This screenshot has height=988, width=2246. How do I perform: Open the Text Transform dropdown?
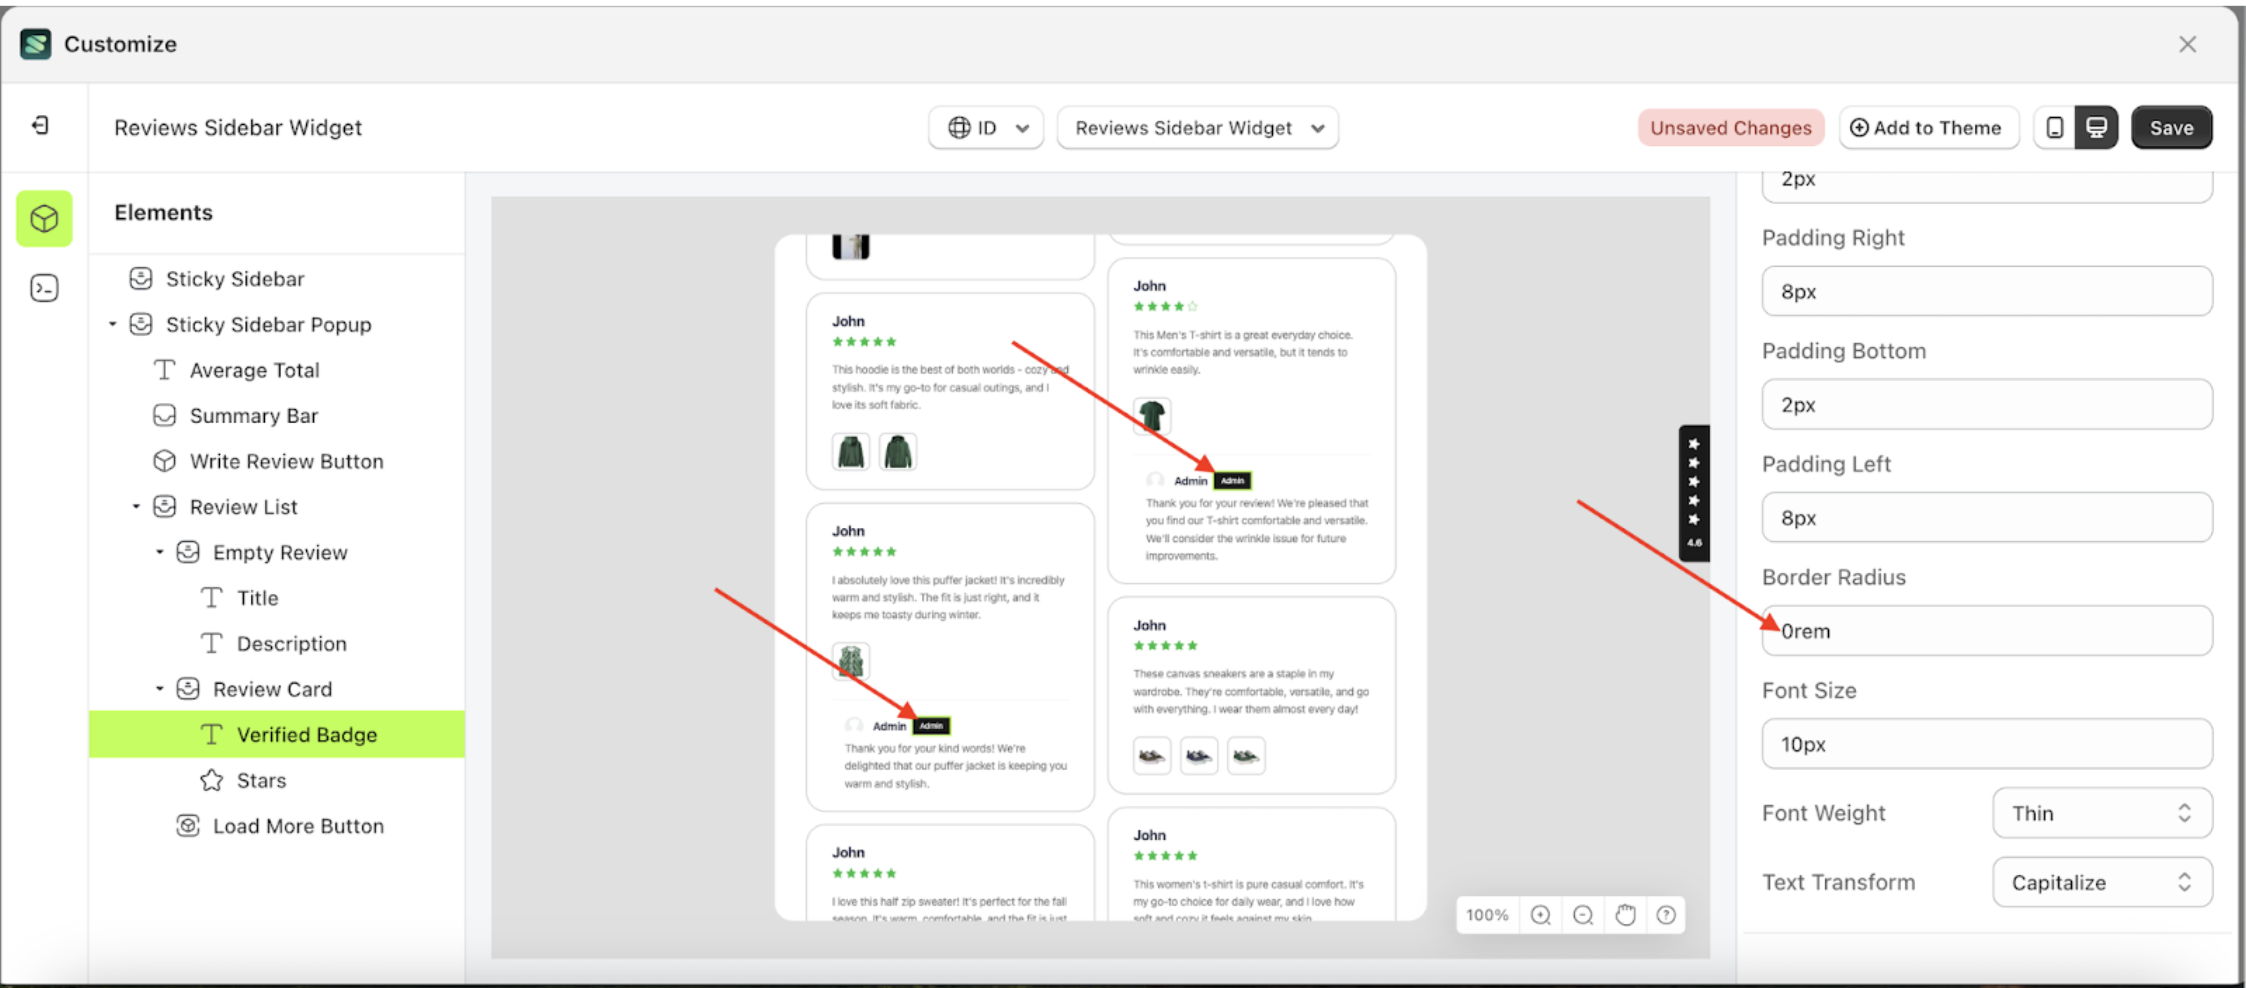[2101, 882]
